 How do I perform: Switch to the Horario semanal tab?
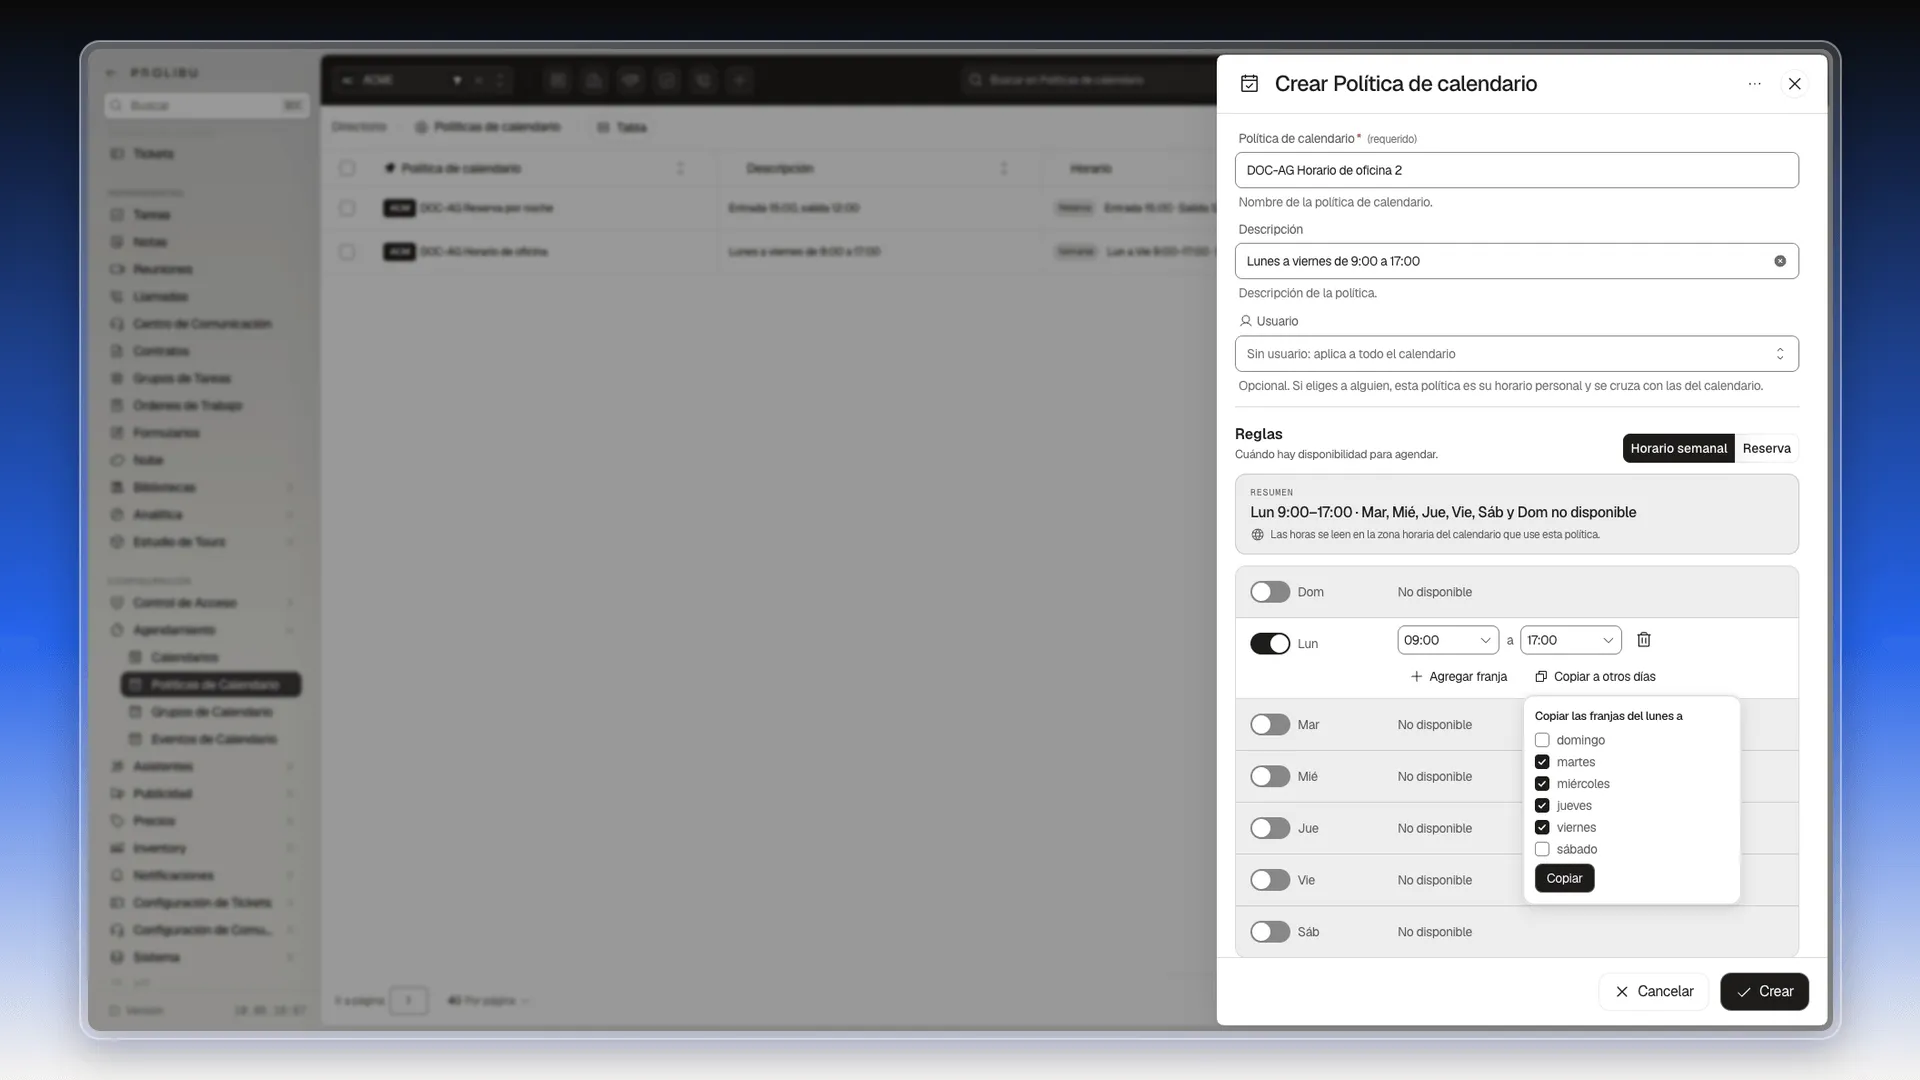1678,448
